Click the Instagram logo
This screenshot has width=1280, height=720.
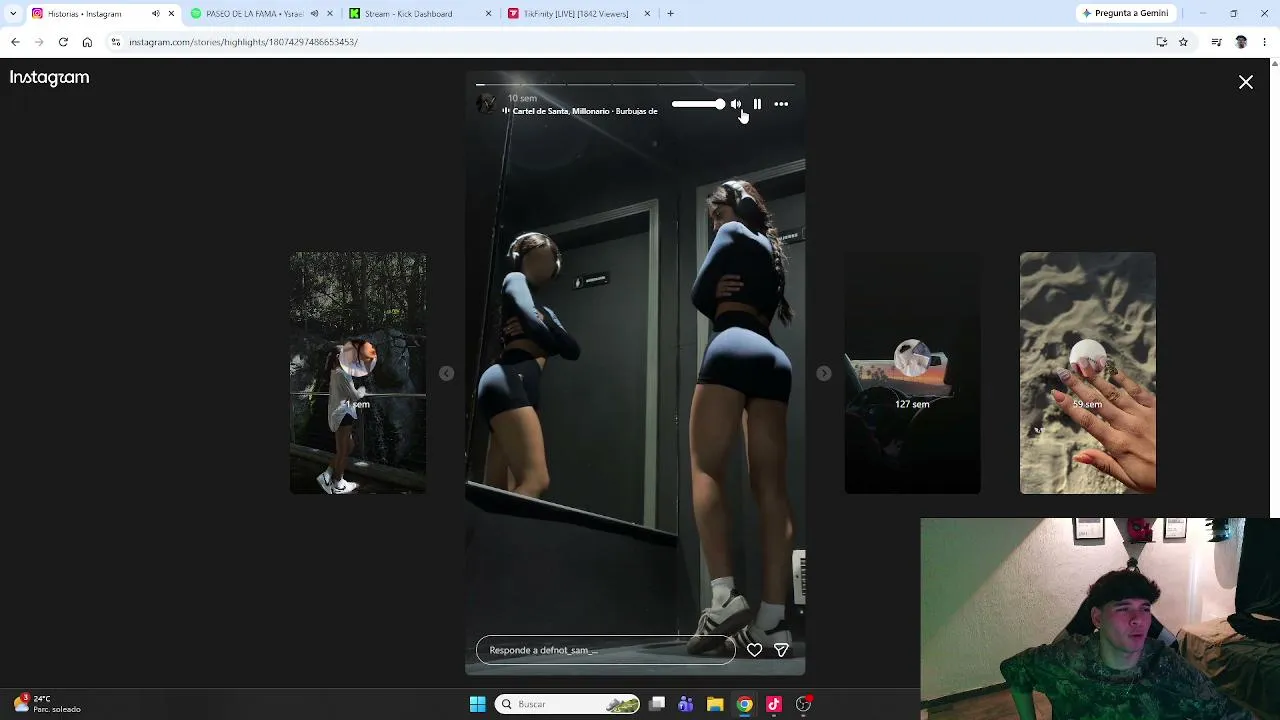point(49,78)
